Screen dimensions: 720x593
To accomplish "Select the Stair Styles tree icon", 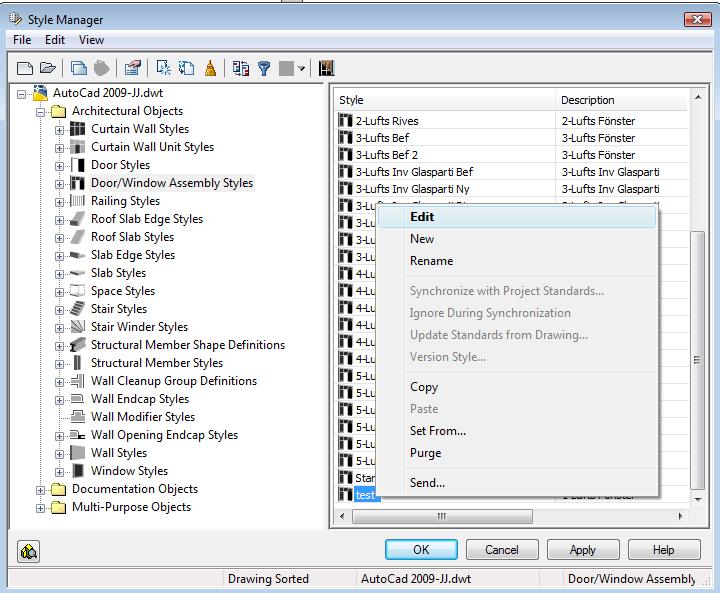I will point(77,309).
